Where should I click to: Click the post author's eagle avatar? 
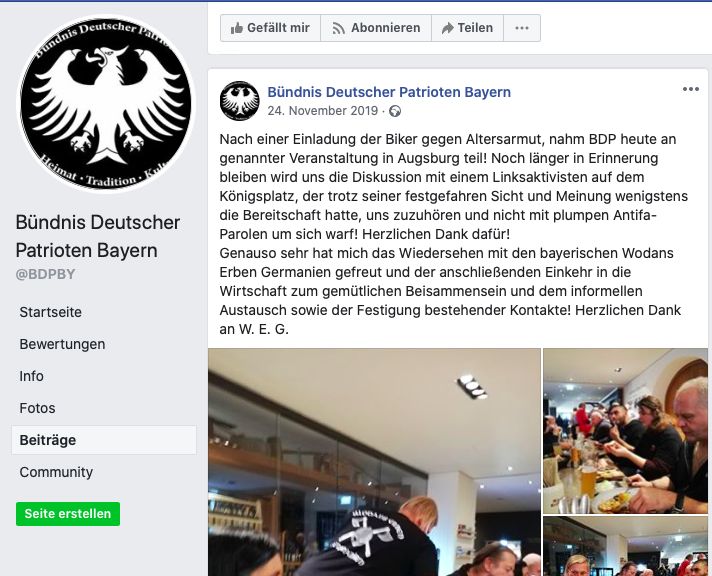240,101
